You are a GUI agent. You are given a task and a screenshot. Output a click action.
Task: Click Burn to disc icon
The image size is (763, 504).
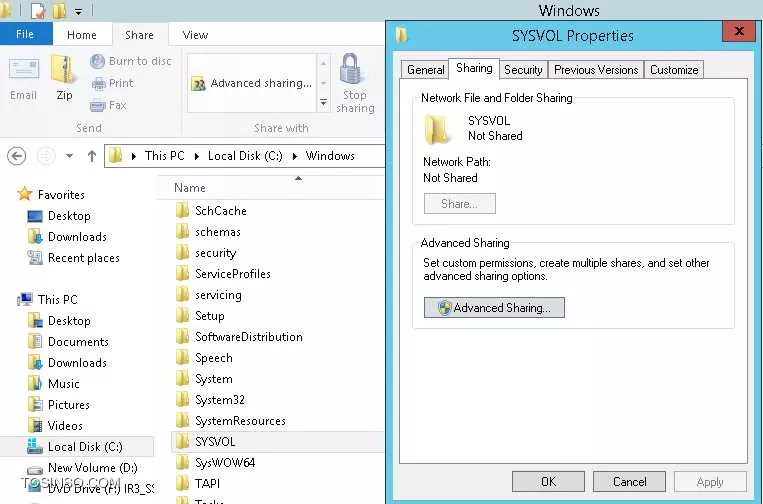point(97,61)
